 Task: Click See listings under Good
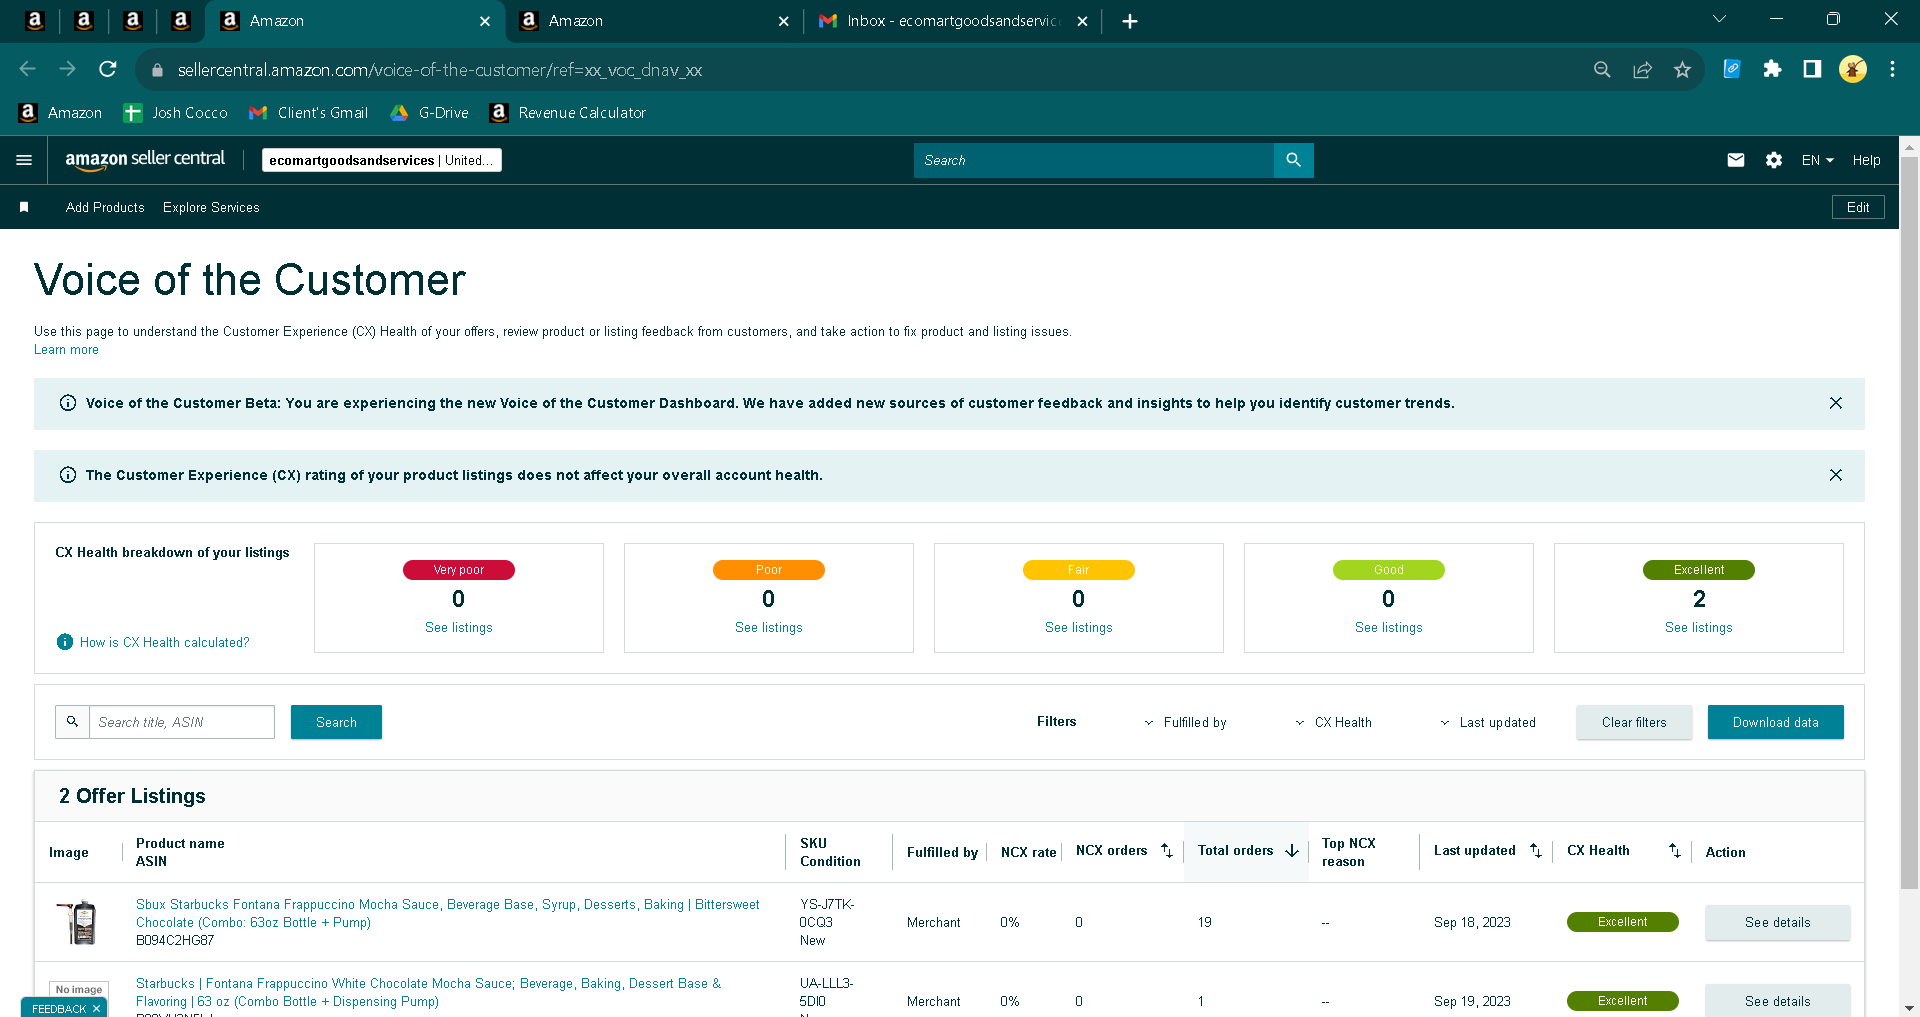pyautogui.click(x=1389, y=627)
